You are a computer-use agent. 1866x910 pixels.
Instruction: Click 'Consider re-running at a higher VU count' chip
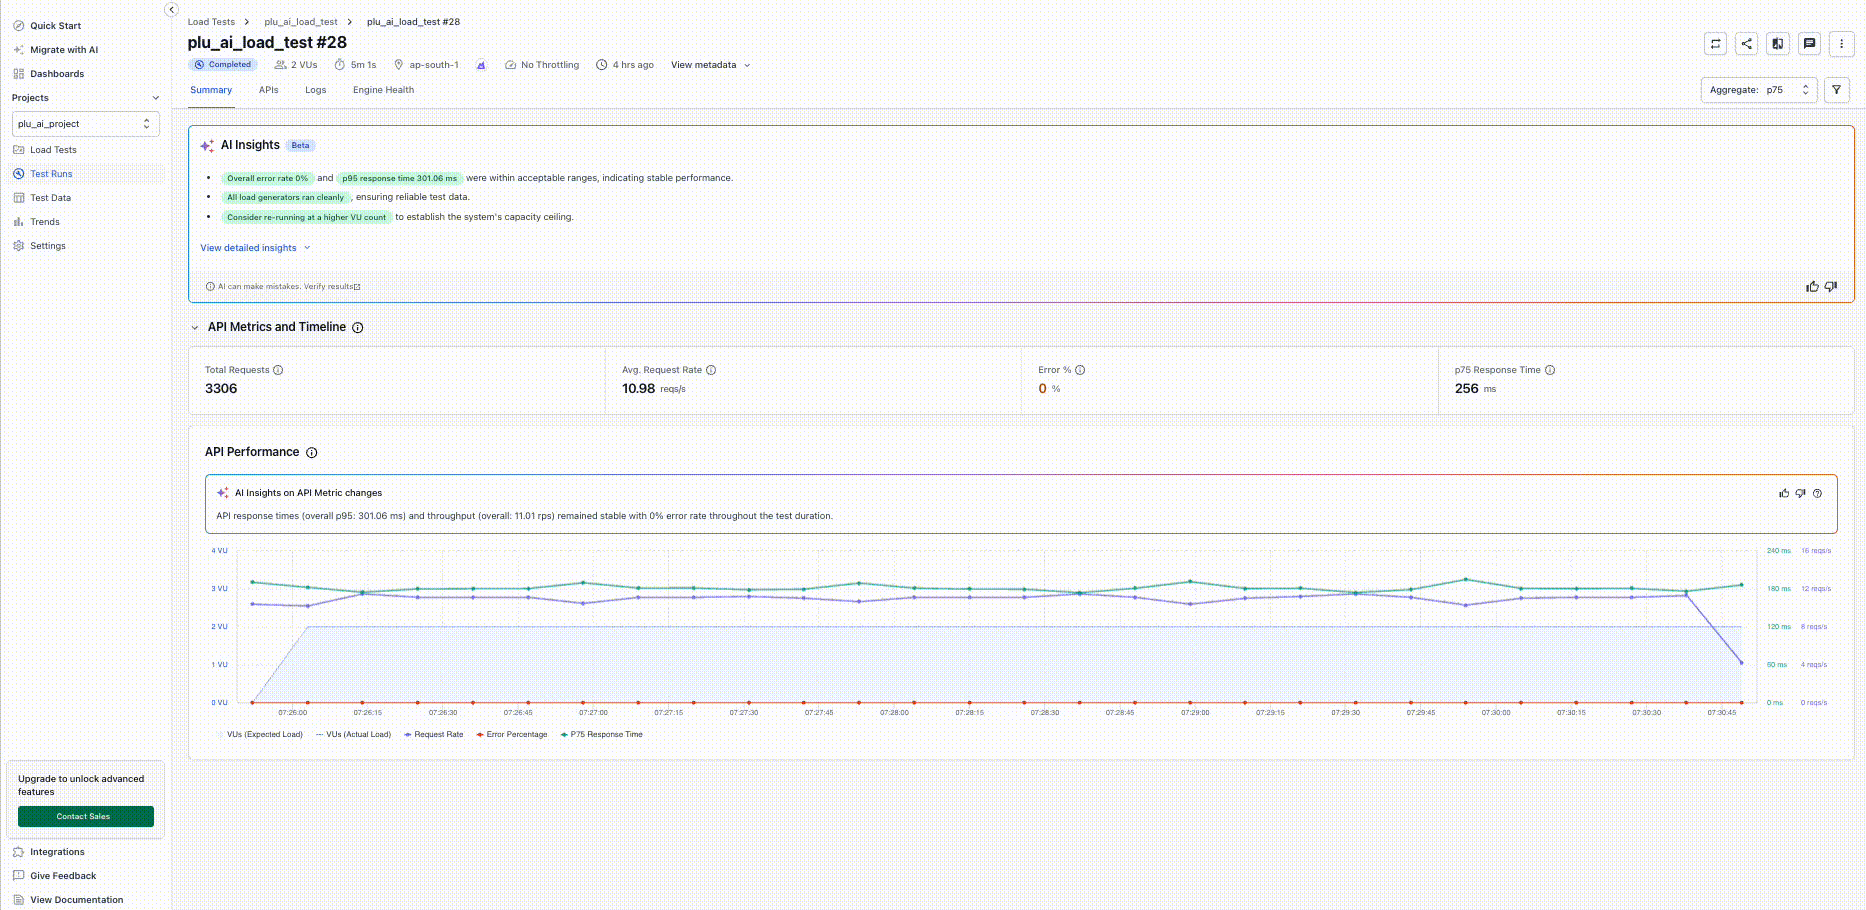306,217
